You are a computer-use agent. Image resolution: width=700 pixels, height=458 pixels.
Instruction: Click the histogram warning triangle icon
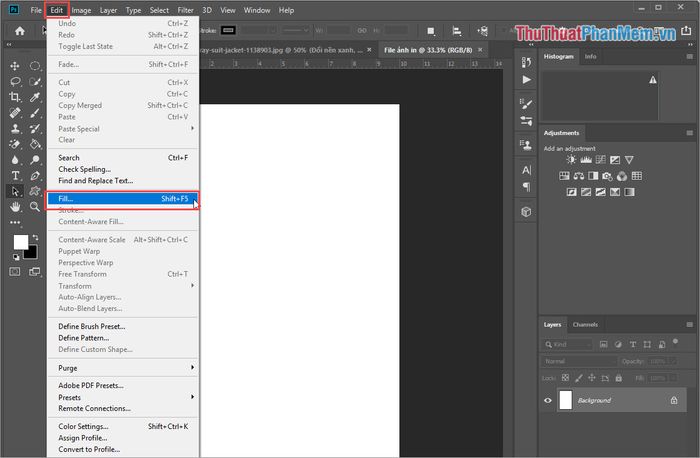[653, 80]
